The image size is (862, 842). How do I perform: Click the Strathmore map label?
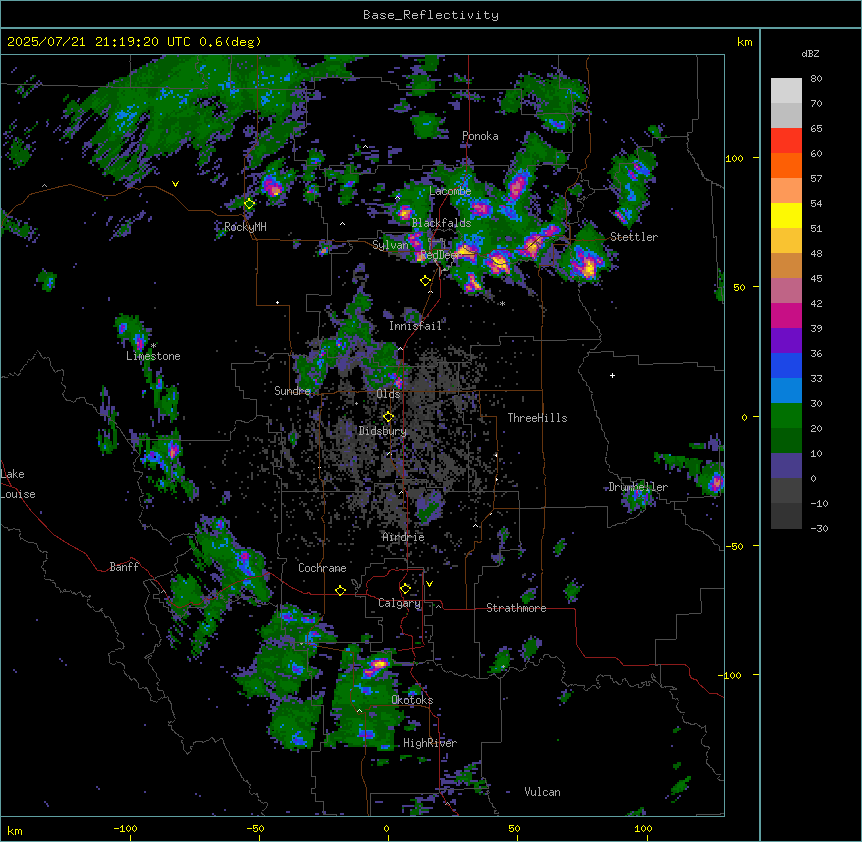point(516,608)
